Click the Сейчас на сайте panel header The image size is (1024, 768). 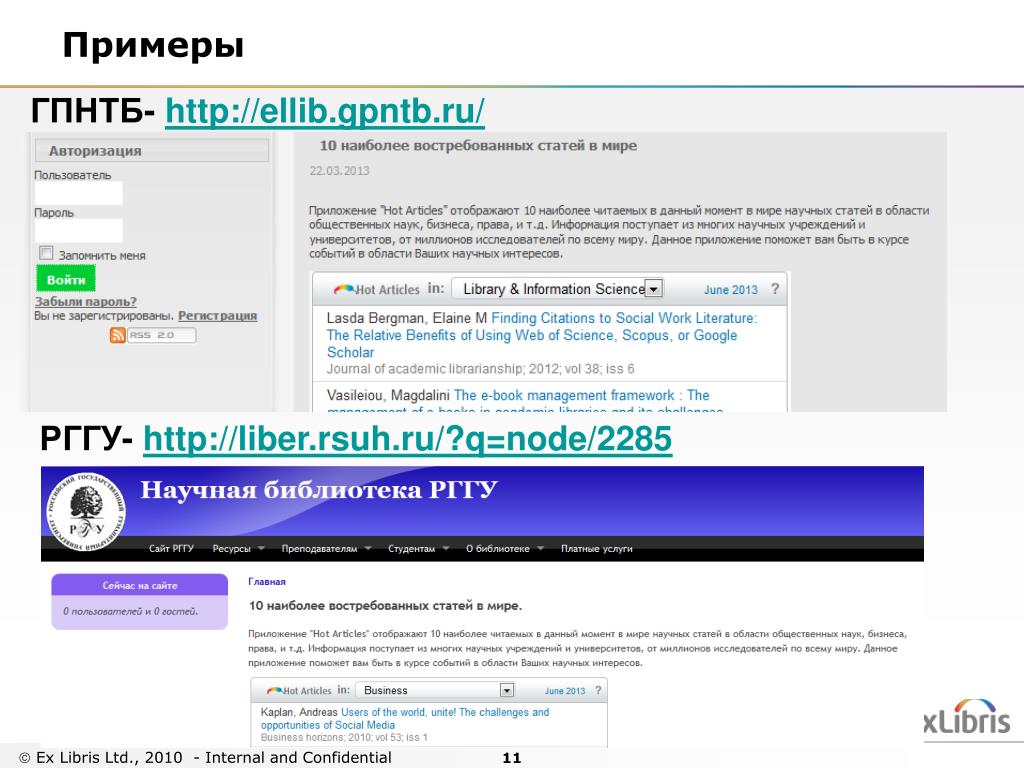pos(140,585)
